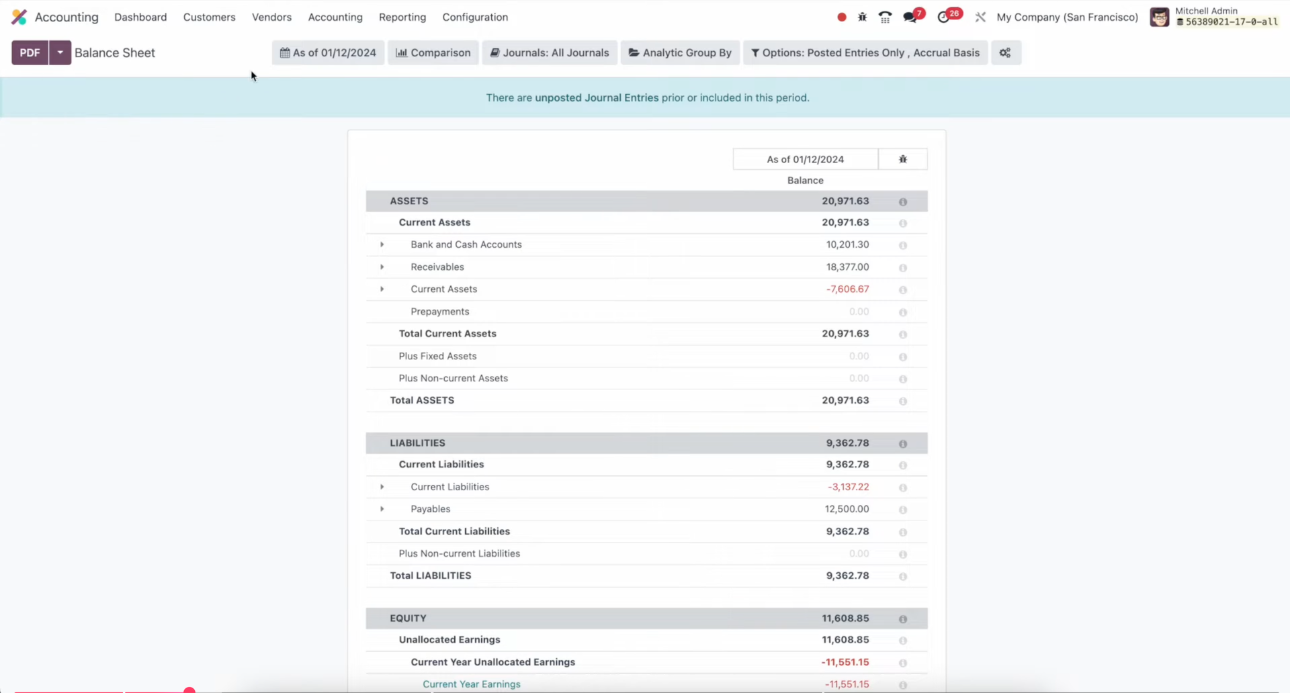
Task: Click the 12,500.00 Payables balance
Action: (x=847, y=509)
